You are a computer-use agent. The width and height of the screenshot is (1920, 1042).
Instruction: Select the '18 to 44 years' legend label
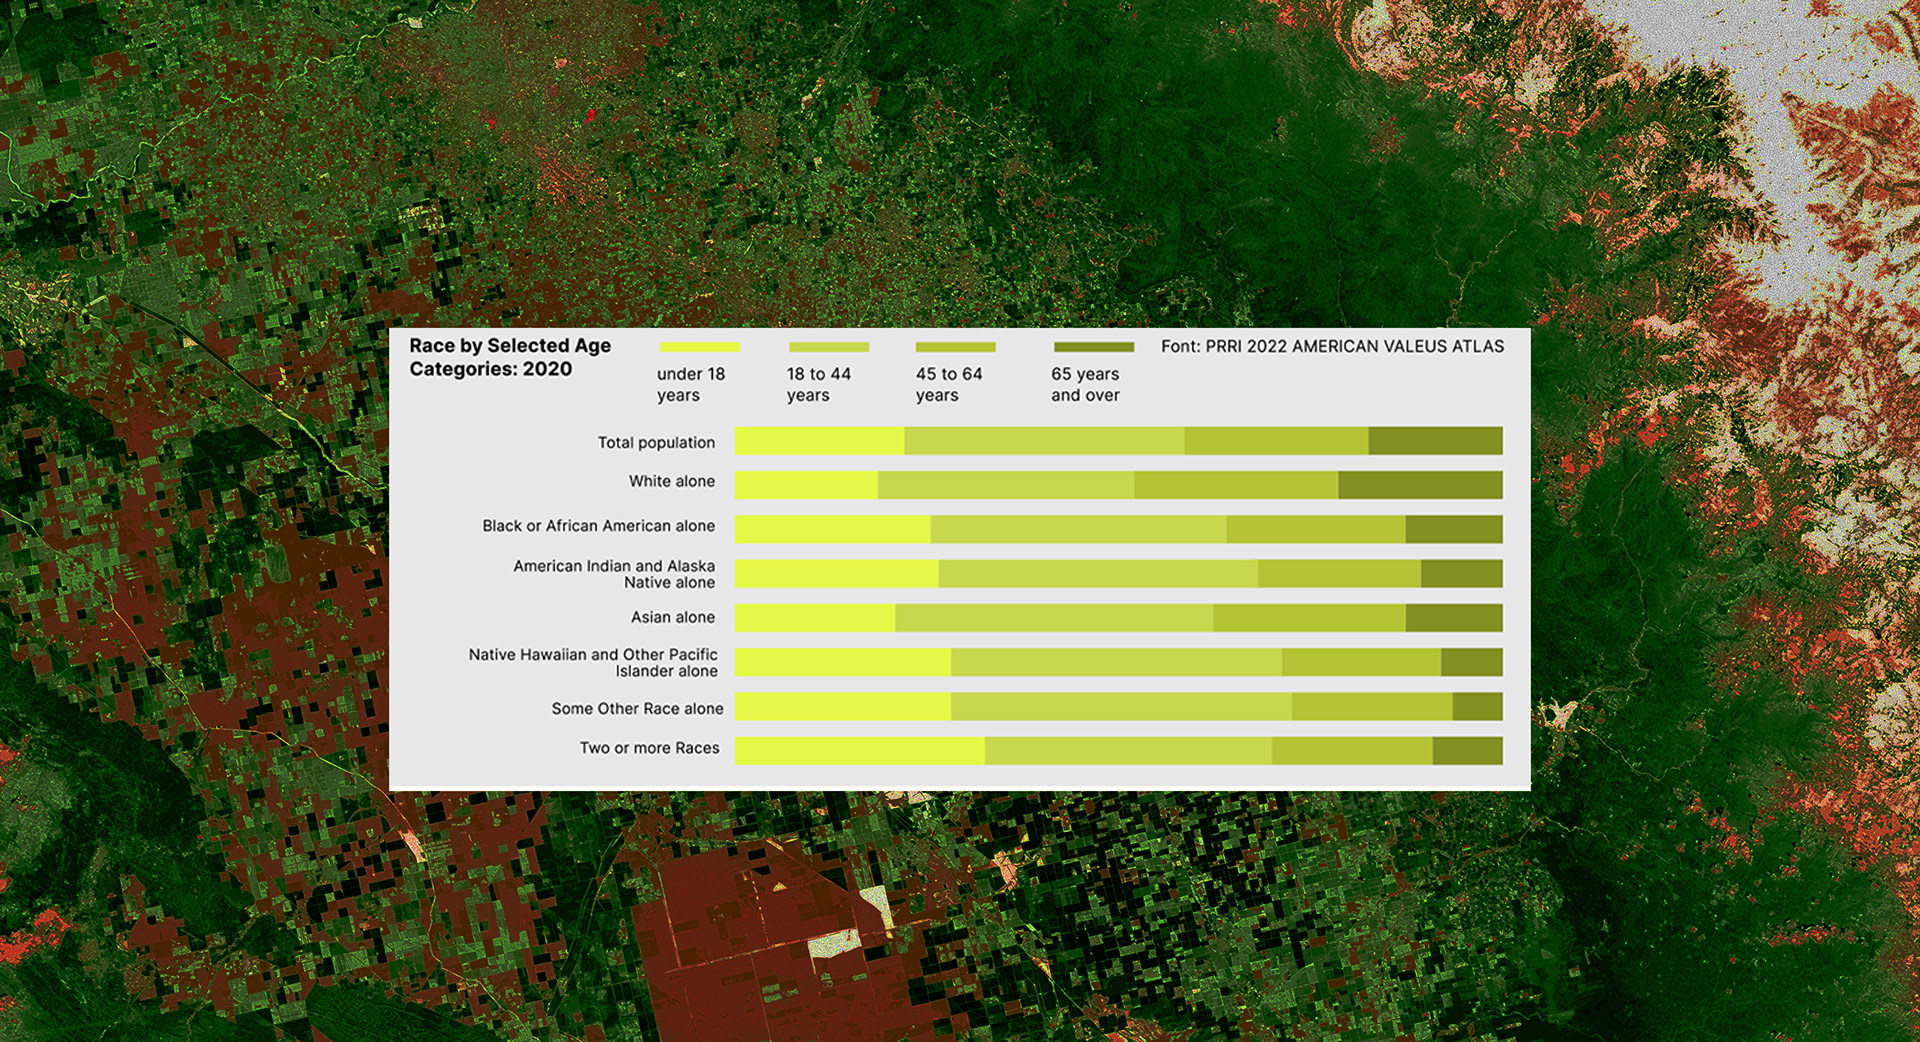coord(819,384)
